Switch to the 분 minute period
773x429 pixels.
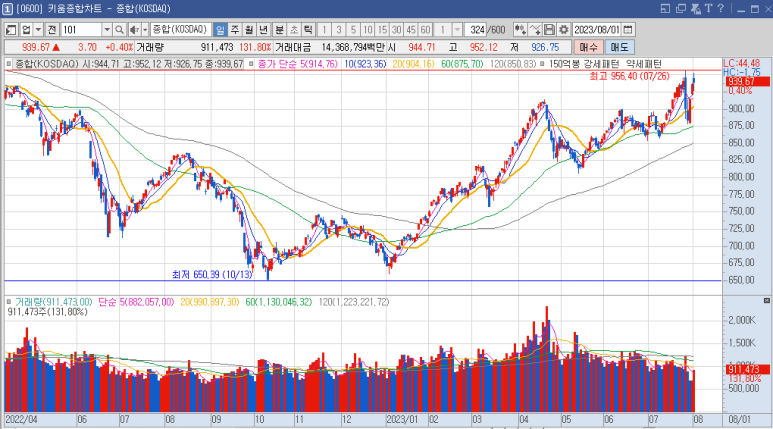point(280,30)
